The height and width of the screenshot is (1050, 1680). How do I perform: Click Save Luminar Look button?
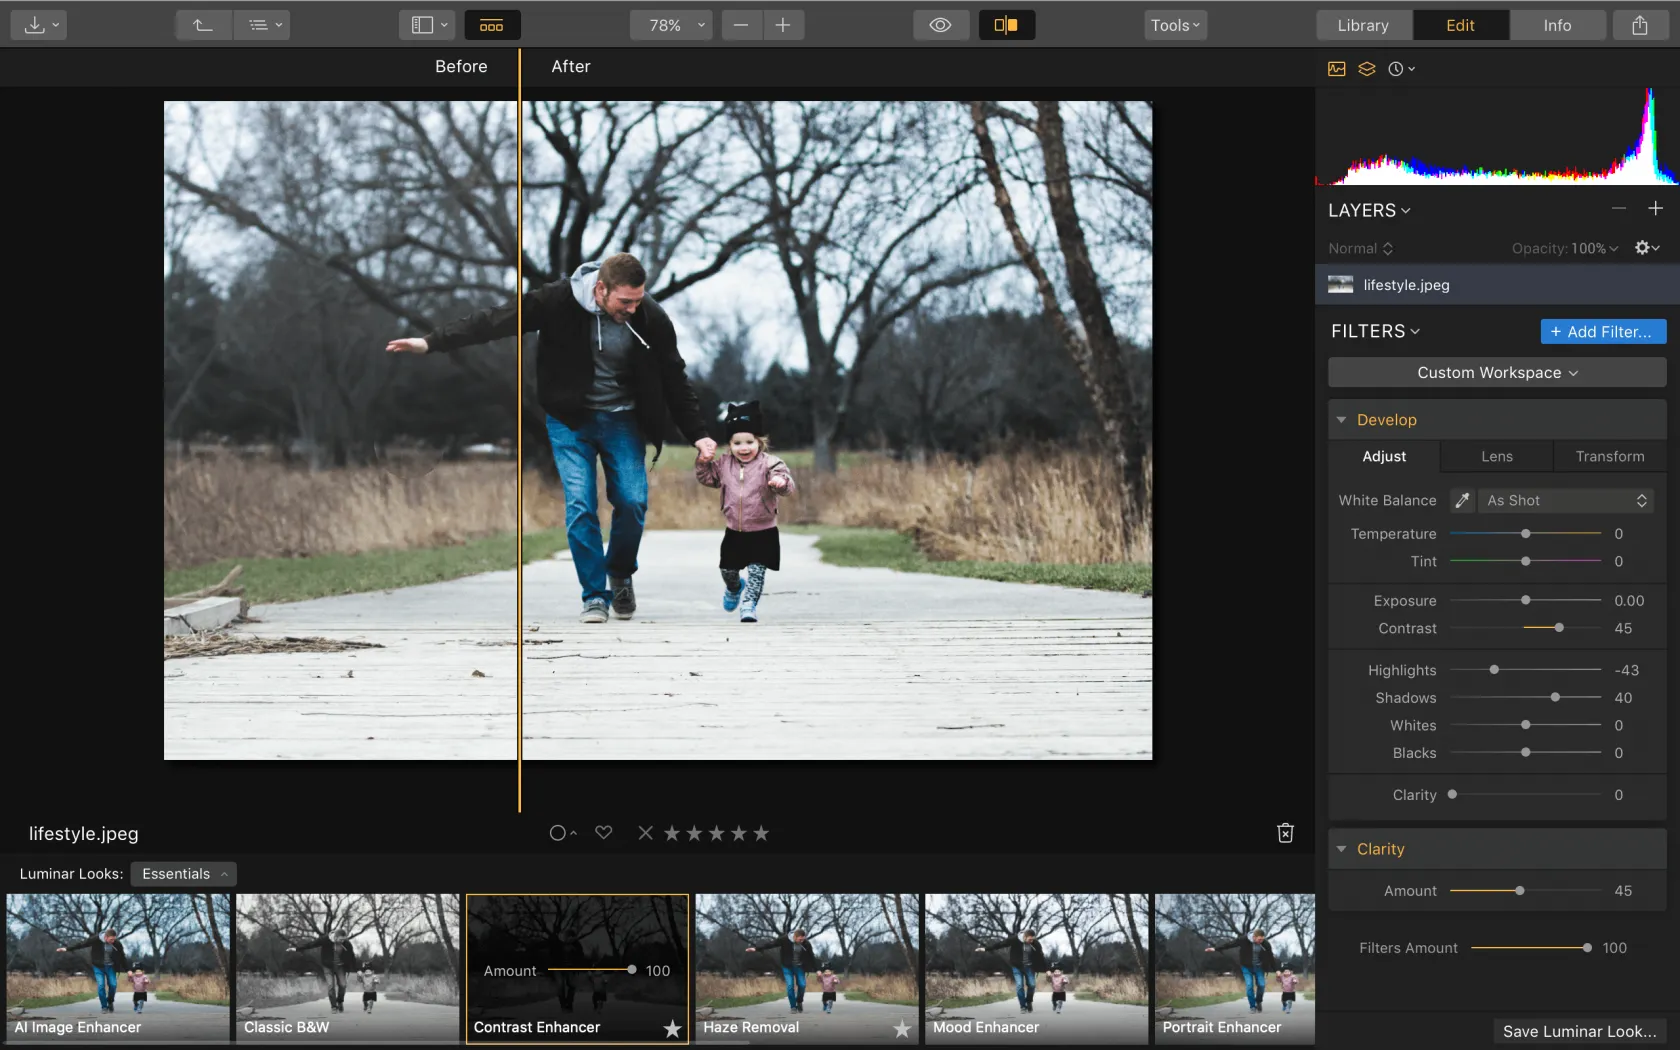point(1579,1031)
